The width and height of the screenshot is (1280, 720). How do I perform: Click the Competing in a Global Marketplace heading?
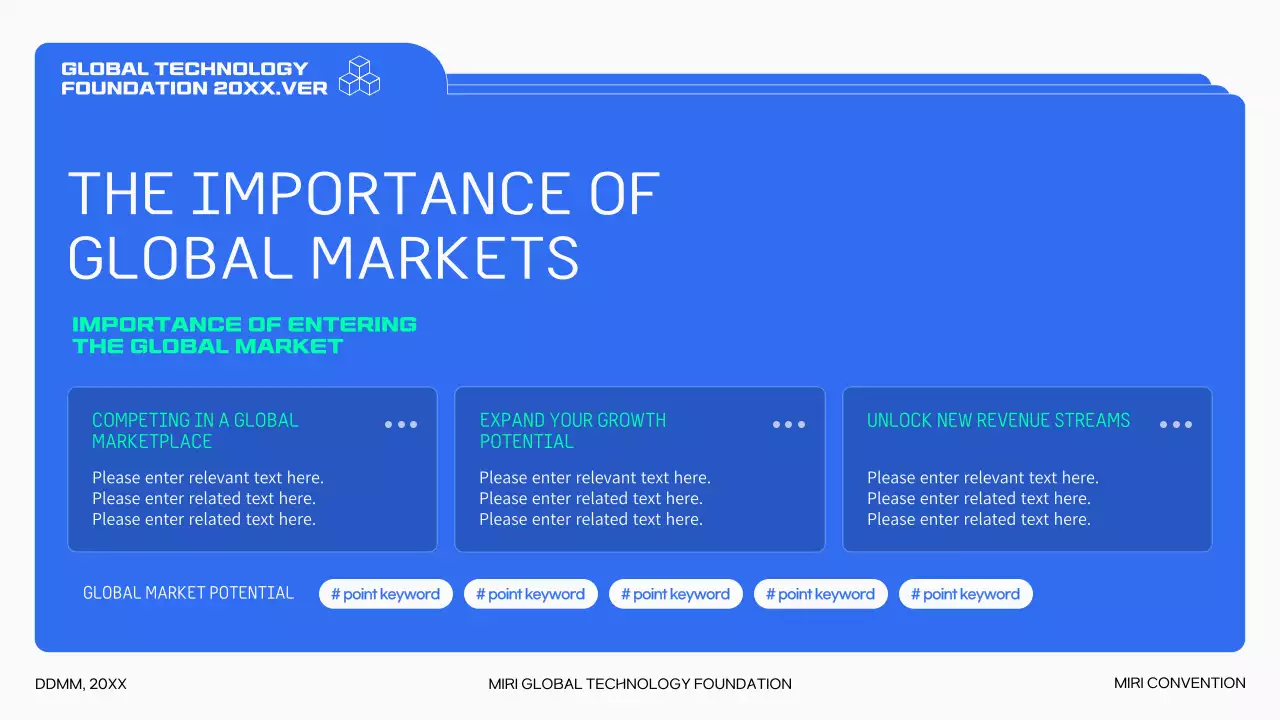[195, 431]
